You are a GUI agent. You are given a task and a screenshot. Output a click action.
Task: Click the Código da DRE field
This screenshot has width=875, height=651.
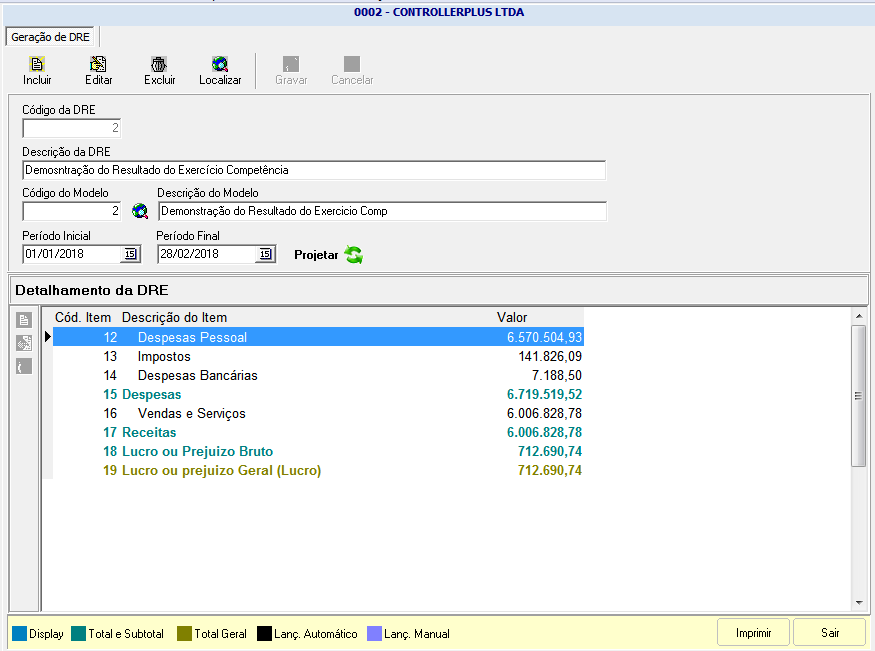pyautogui.click(x=71, y=128)
